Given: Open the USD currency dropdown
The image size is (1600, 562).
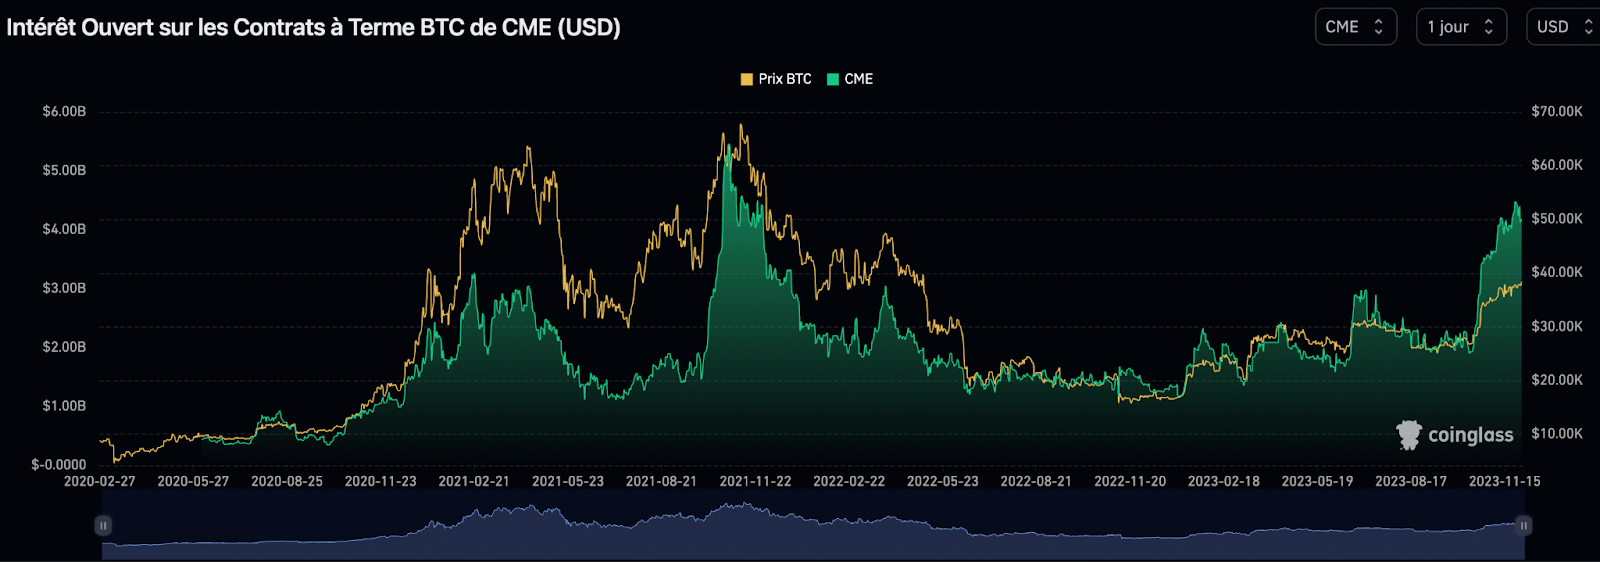Looking at the screenshot, I should click(x=1563, y=27).
